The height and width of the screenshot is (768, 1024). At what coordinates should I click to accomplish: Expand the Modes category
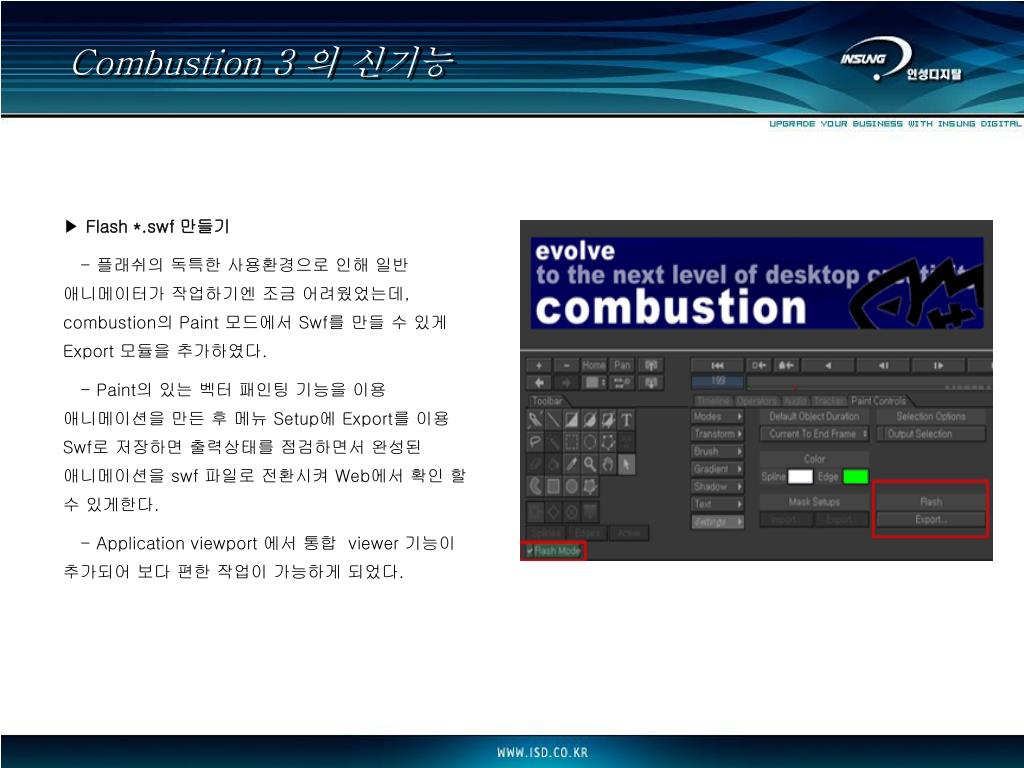(x=717, y=417)
